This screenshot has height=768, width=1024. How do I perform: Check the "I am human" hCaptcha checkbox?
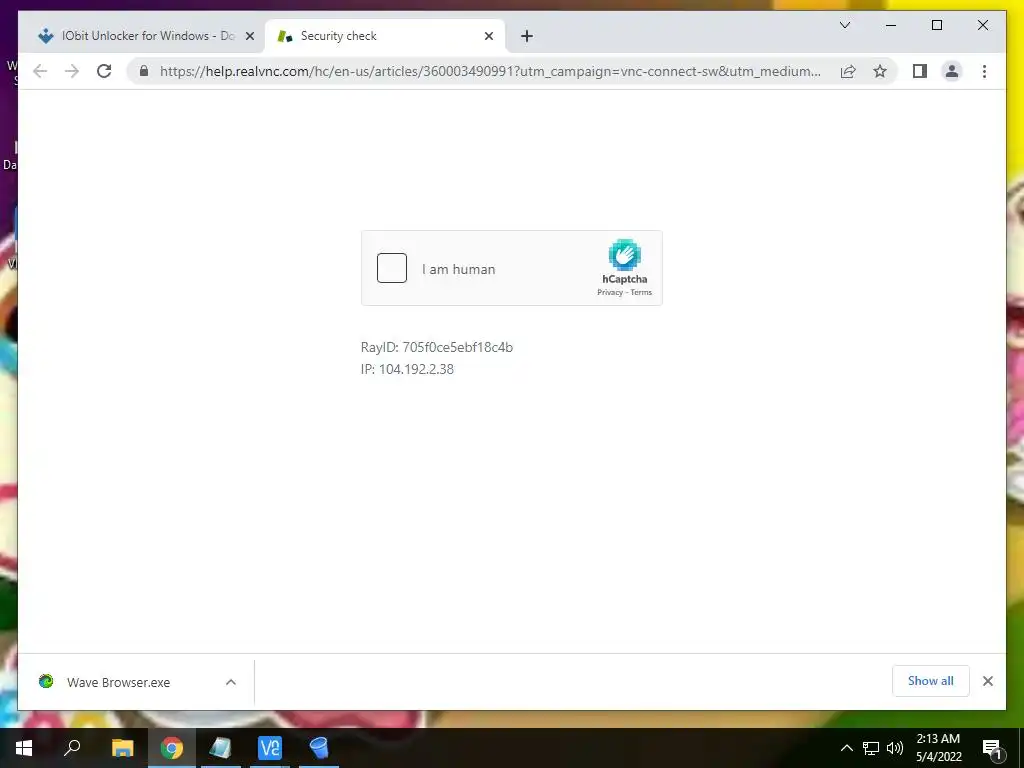coord(392,268)
